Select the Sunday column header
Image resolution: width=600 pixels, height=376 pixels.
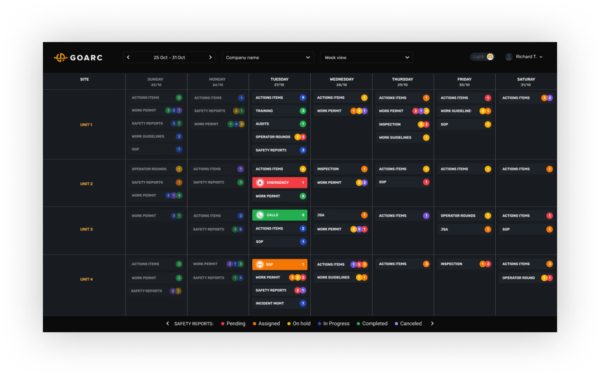[156, 81]
